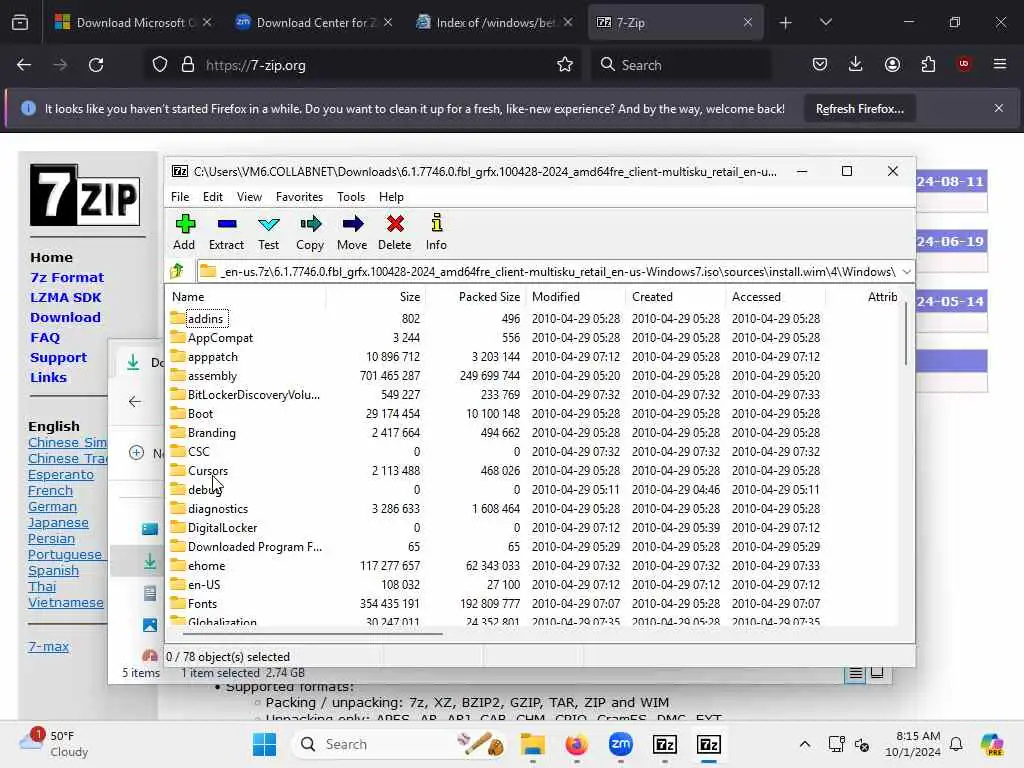This screenshot has height=768, width=1024.
Task: Select the Fonts folder row
Action: click(533, 603)
